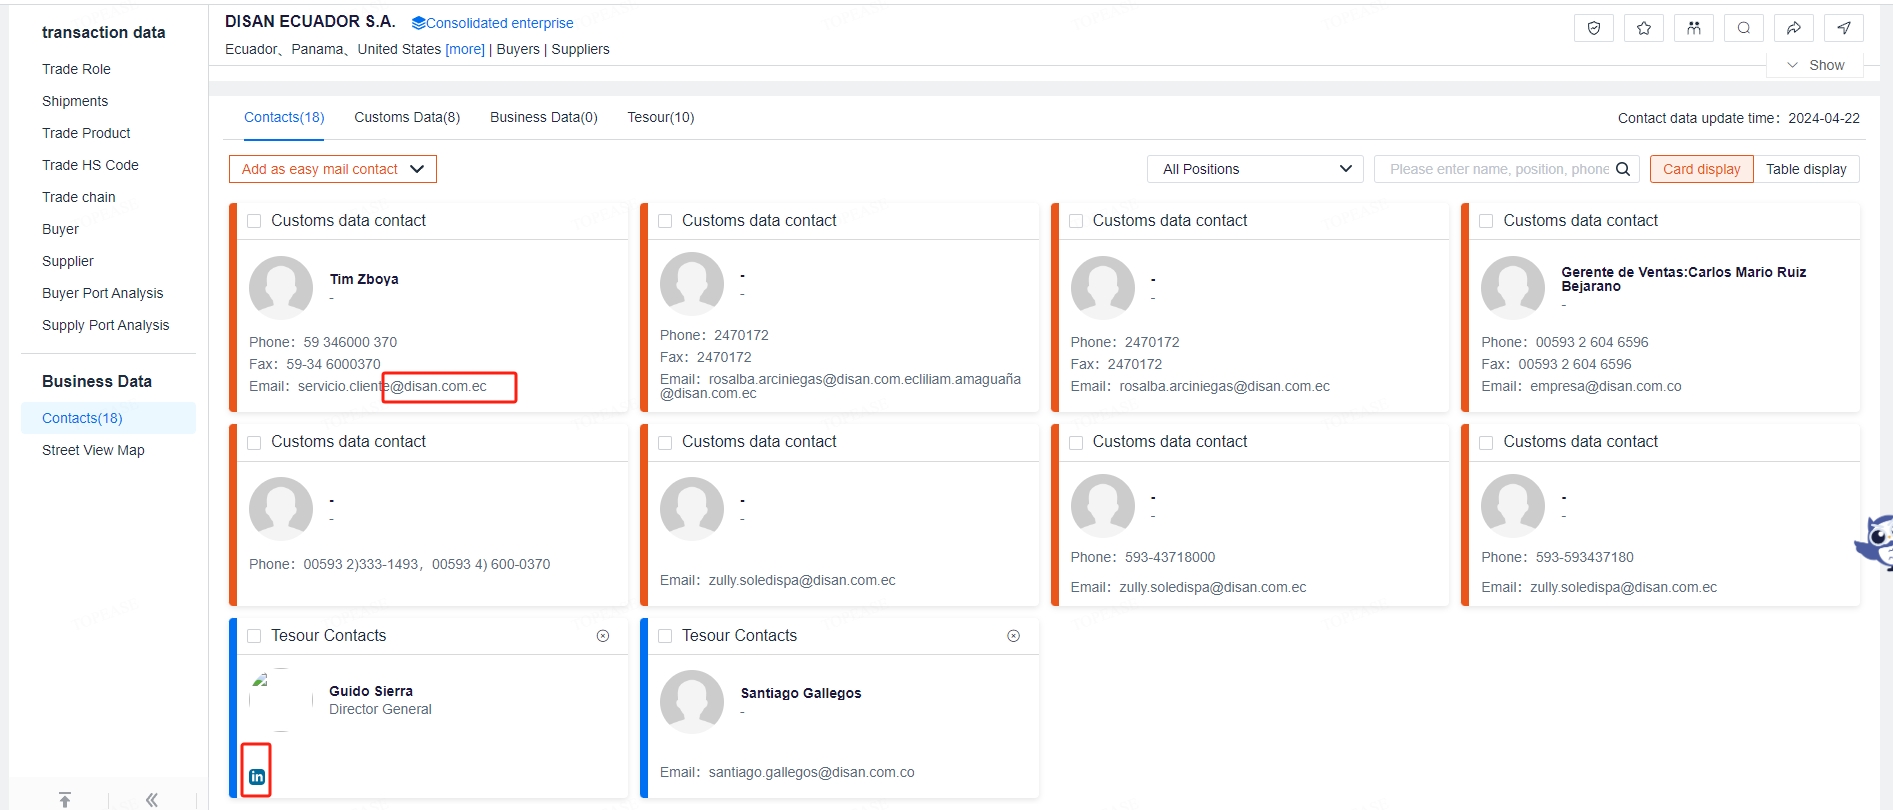Click the star favorite icon
This screenshot has width=1893, height=810.
click(1644, 28)
